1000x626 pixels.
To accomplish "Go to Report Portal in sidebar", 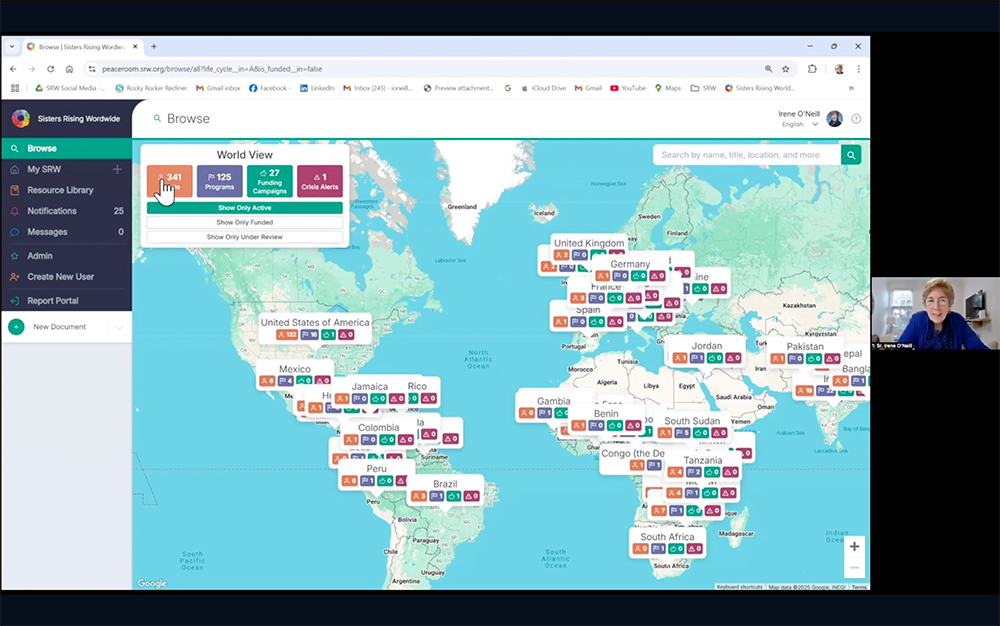I will (53, 300).
